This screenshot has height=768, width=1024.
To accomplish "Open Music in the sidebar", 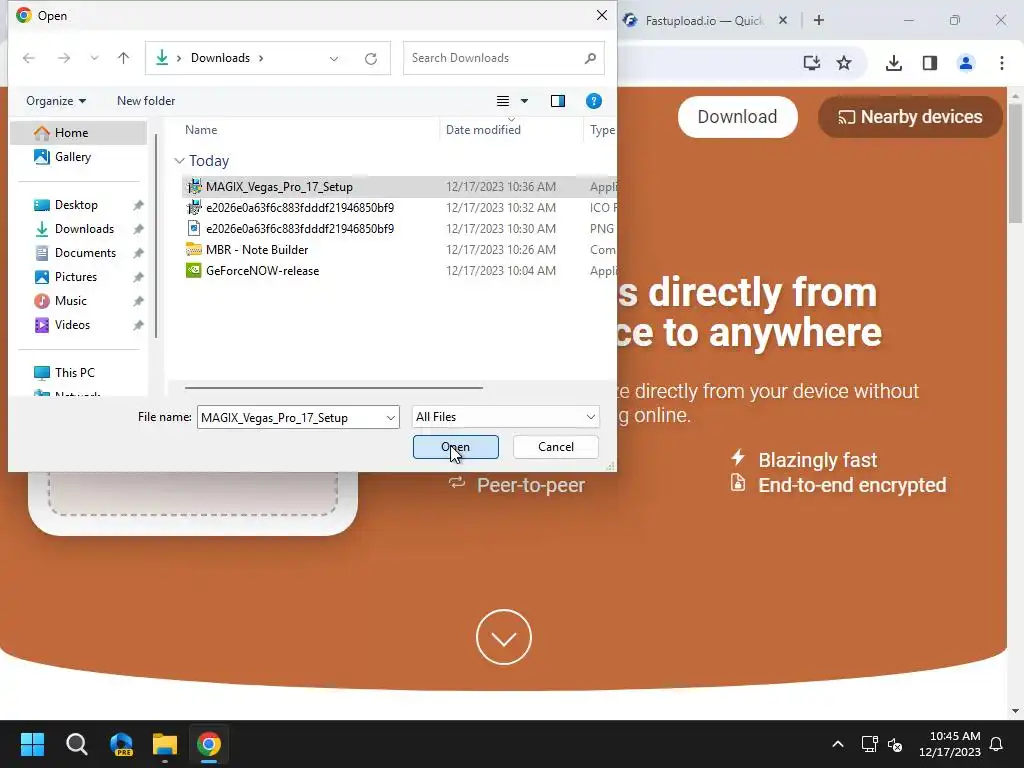I will tap(71, 301).
